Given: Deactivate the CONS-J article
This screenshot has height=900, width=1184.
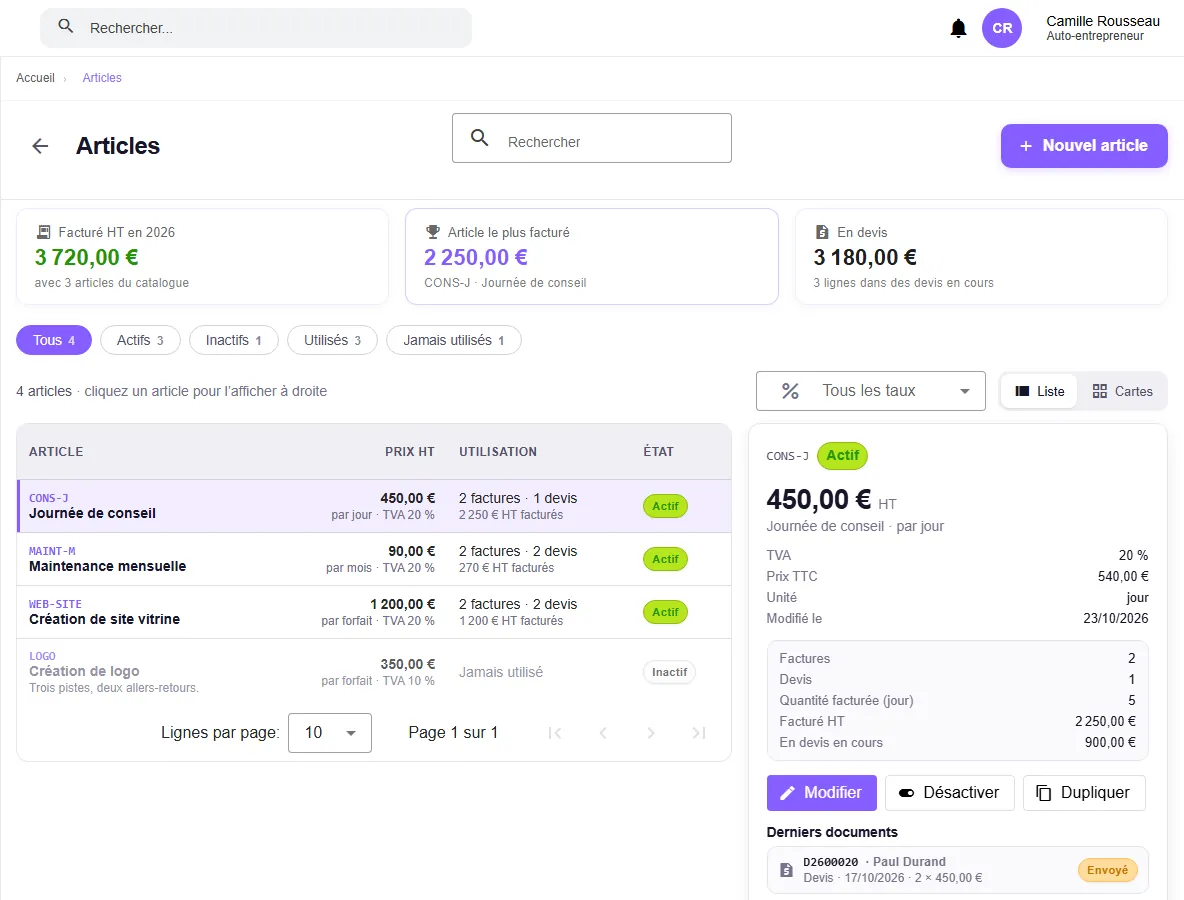Looking at the screenshot, I should point(949,793).
